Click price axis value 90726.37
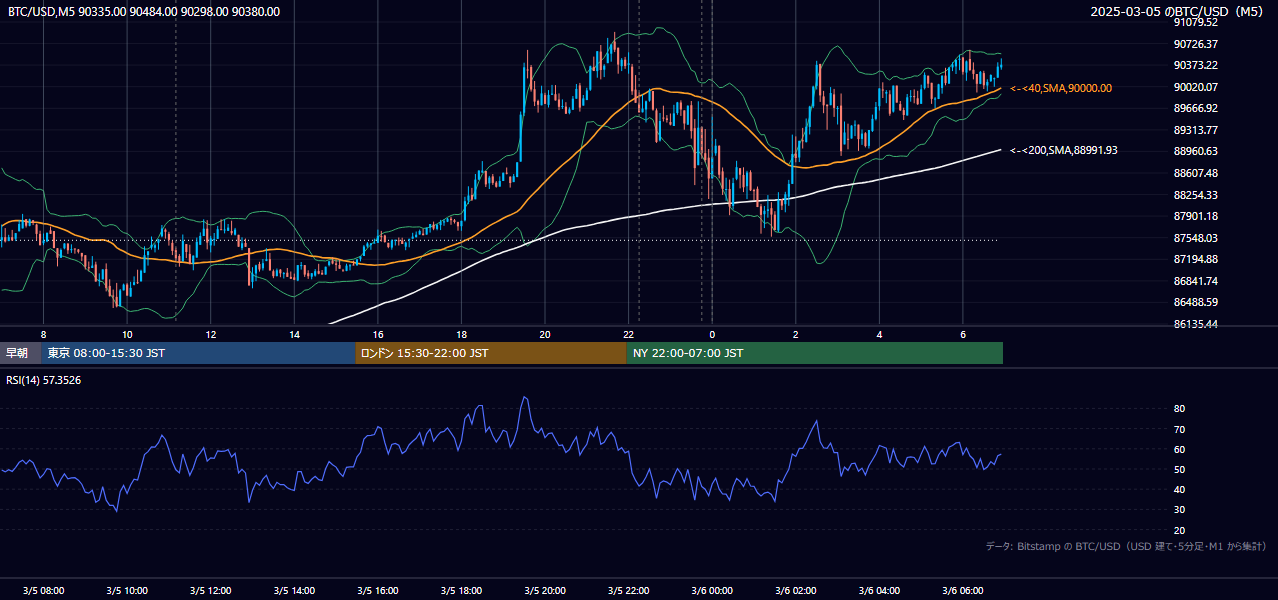 pyautogui.click(x=1195, y=44)
